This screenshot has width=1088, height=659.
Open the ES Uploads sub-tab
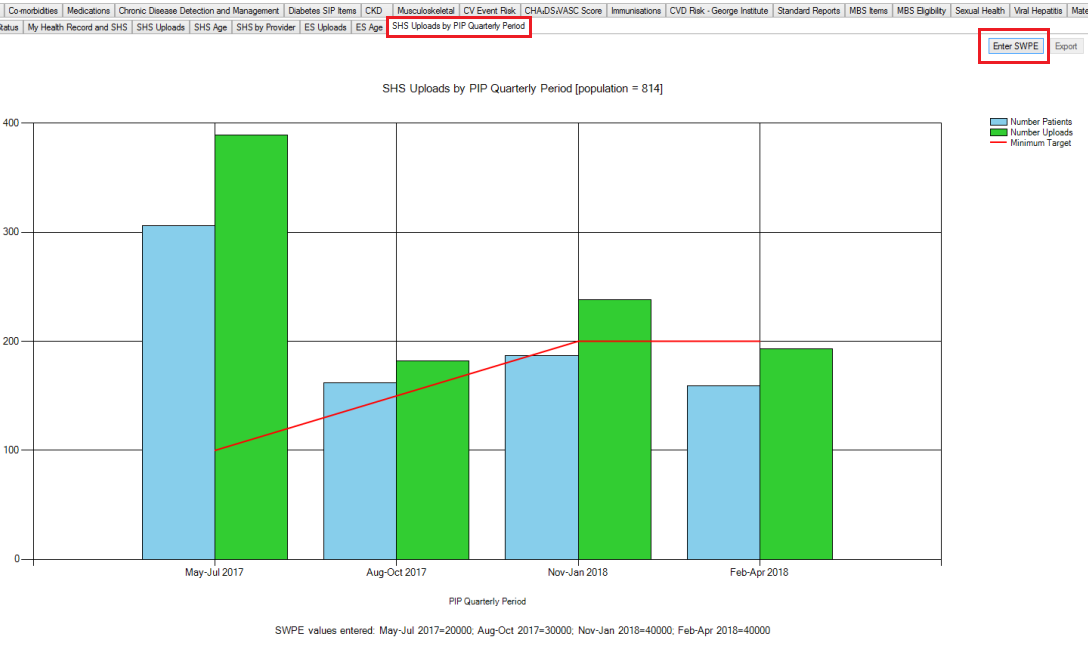coord(325,27)
